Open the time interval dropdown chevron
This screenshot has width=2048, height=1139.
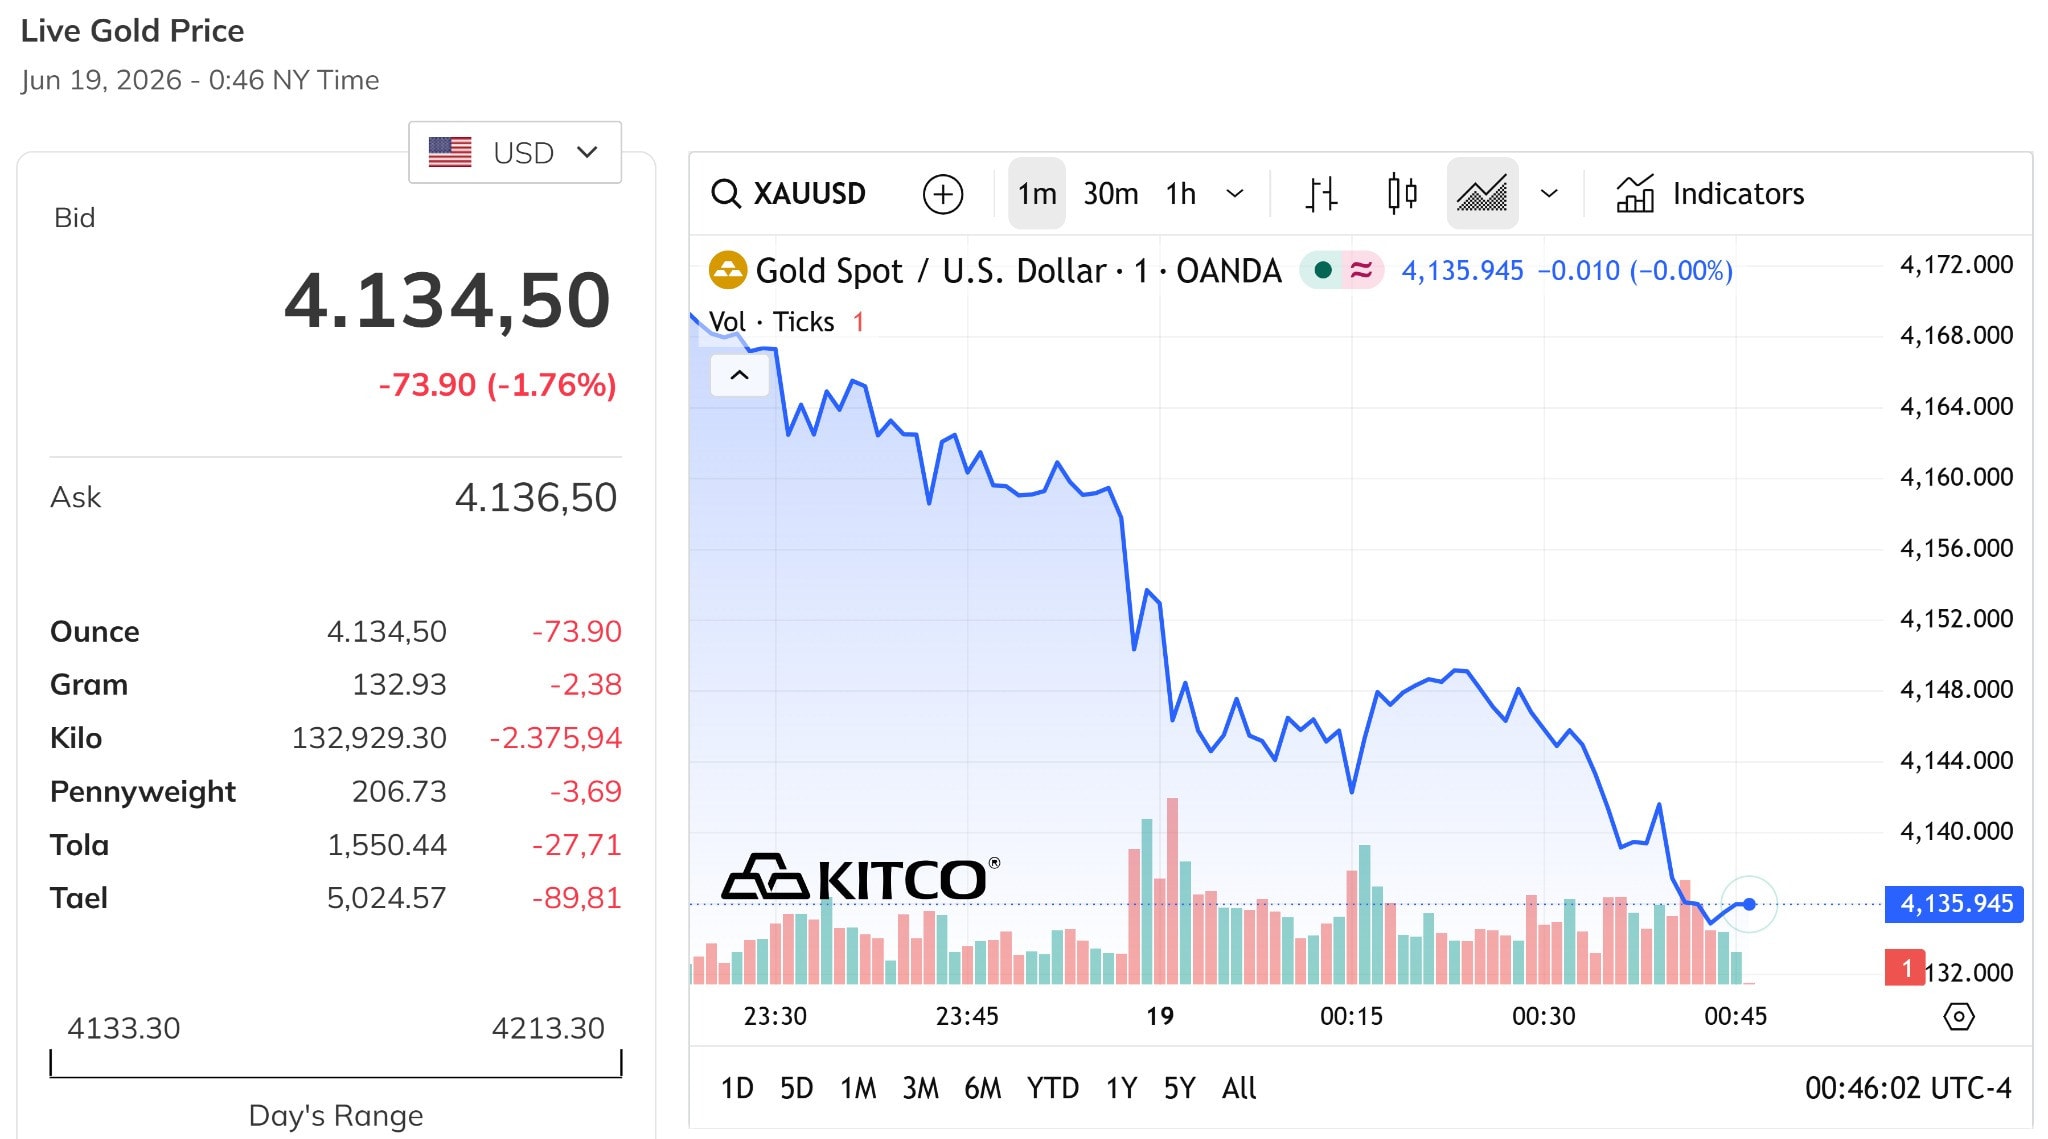(1235, 193)
